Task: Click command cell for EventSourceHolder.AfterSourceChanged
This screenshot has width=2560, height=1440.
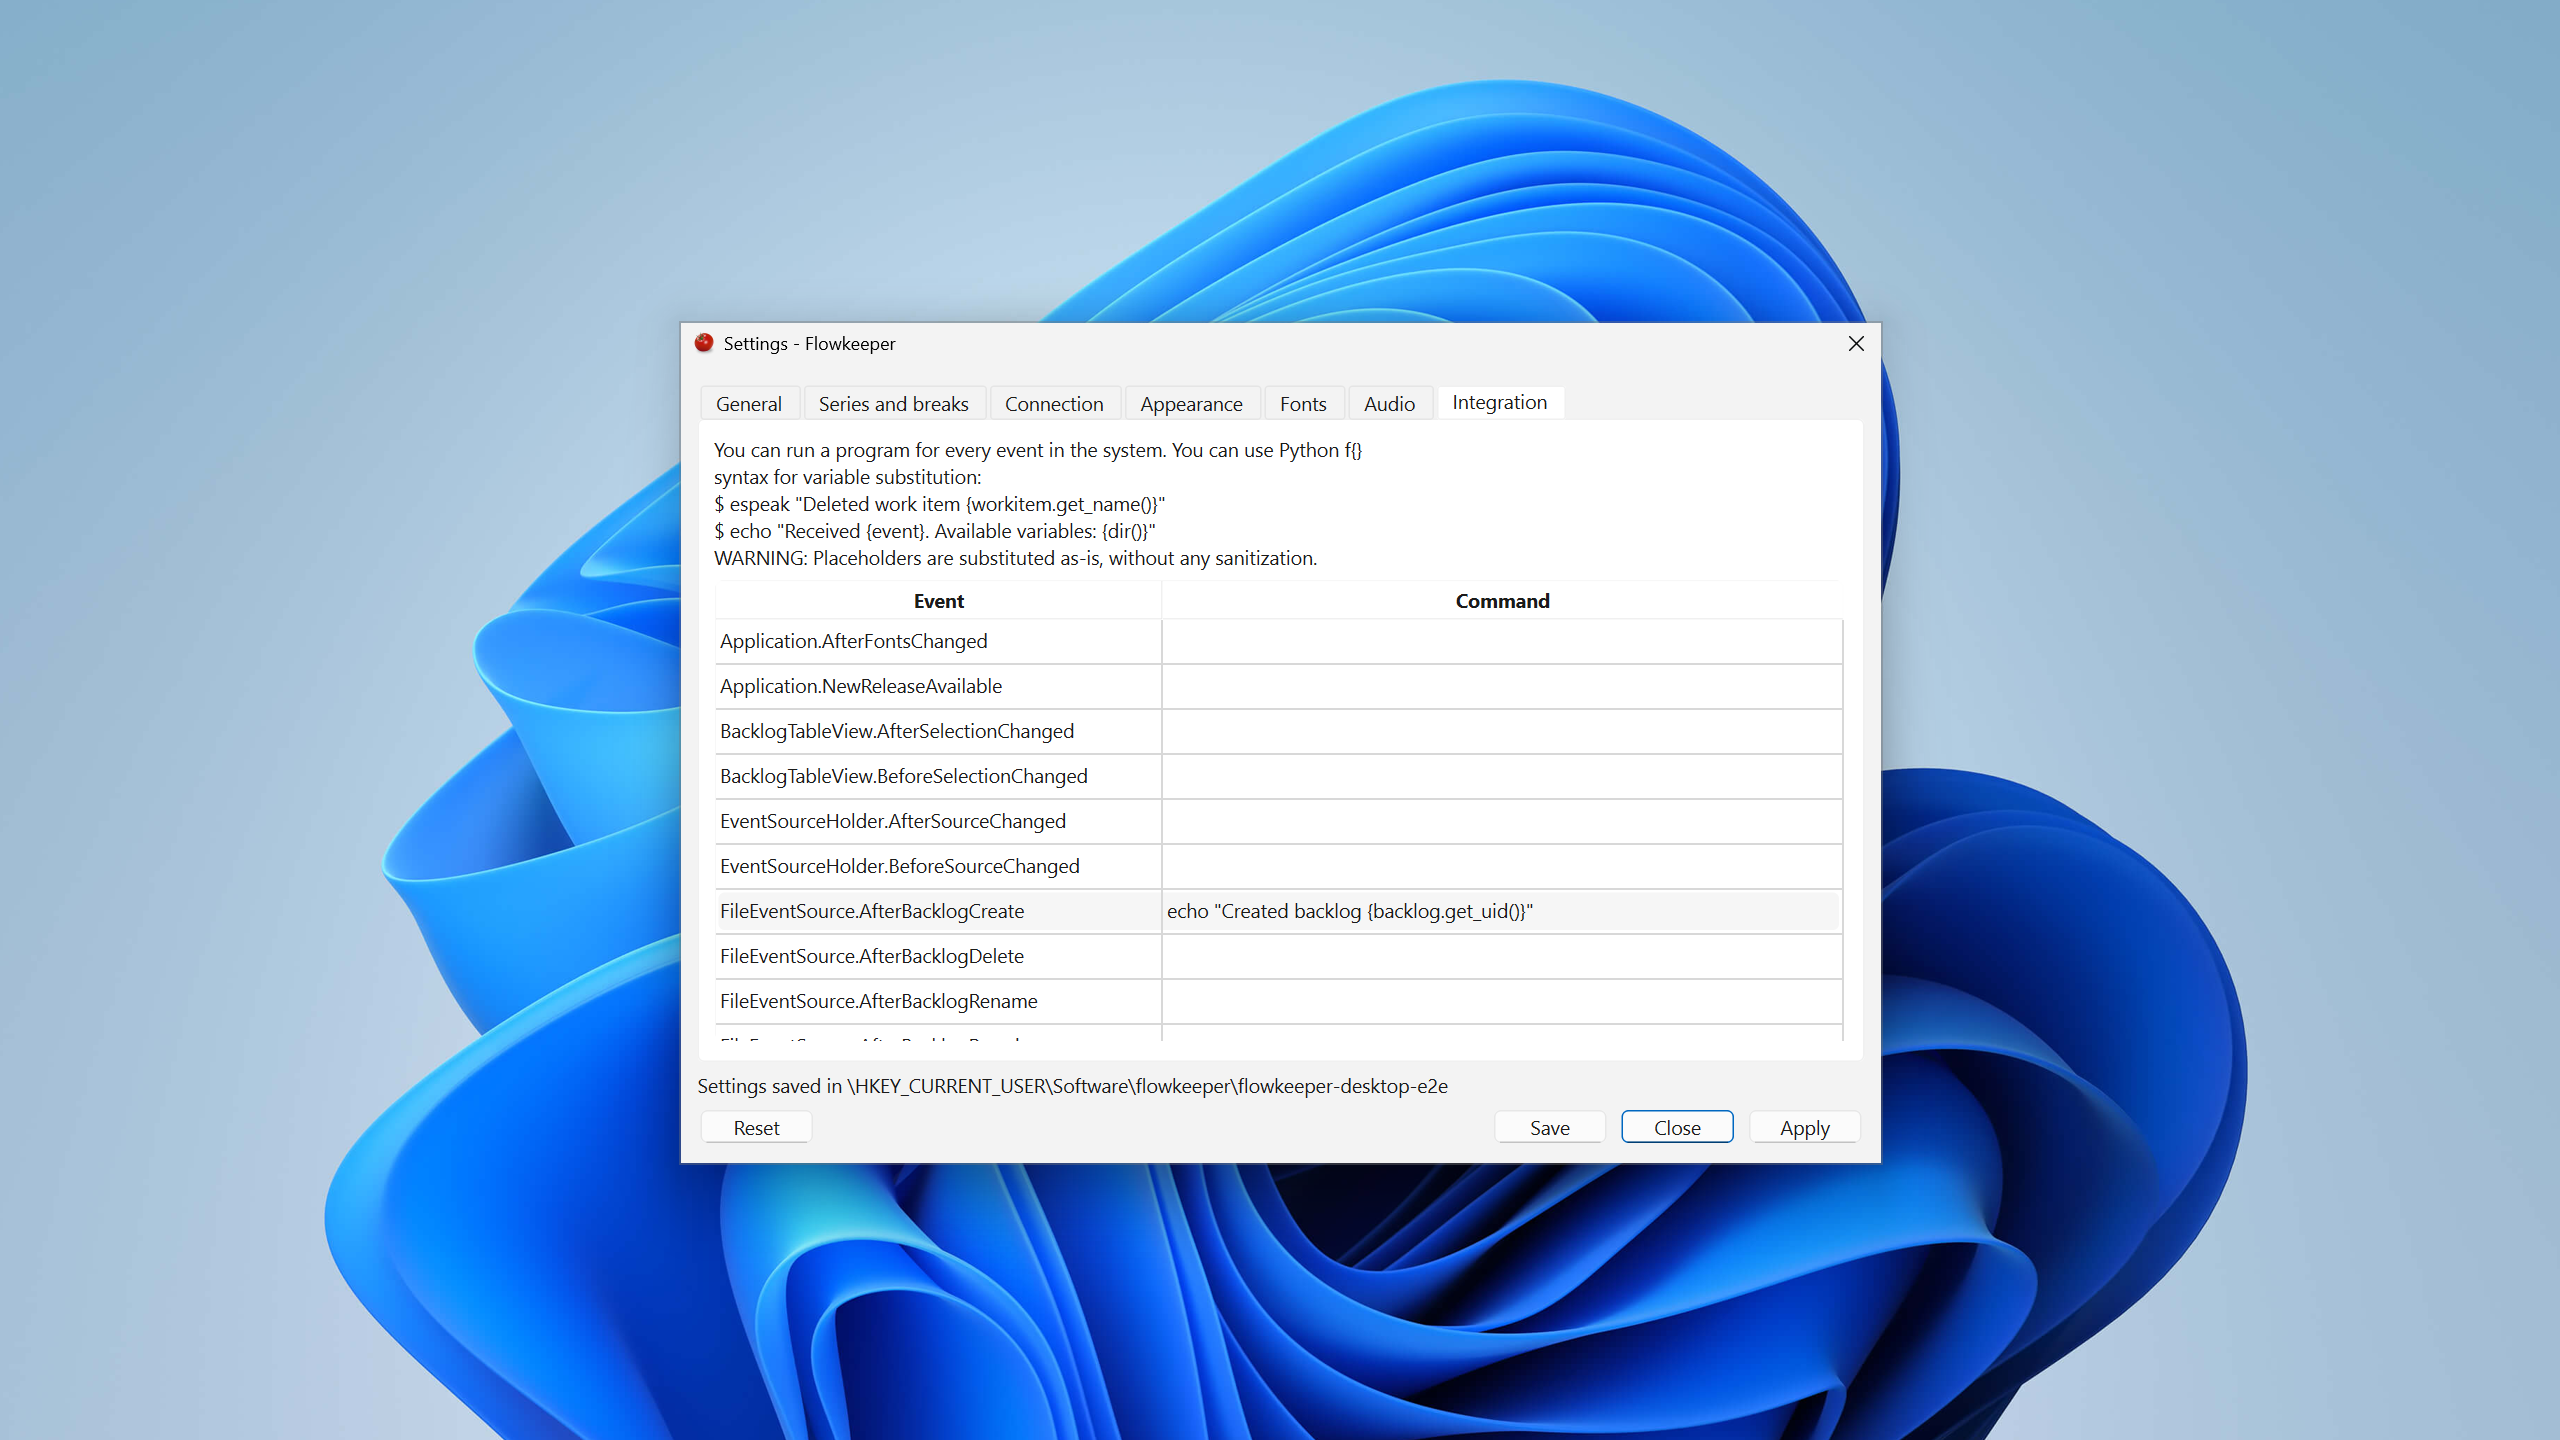Action: pyautogui.click(x=1502, y=821)
